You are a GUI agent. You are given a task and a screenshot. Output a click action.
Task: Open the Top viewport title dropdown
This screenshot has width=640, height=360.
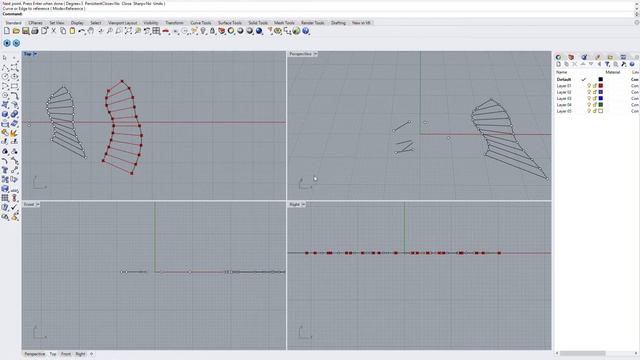[35, 54]
